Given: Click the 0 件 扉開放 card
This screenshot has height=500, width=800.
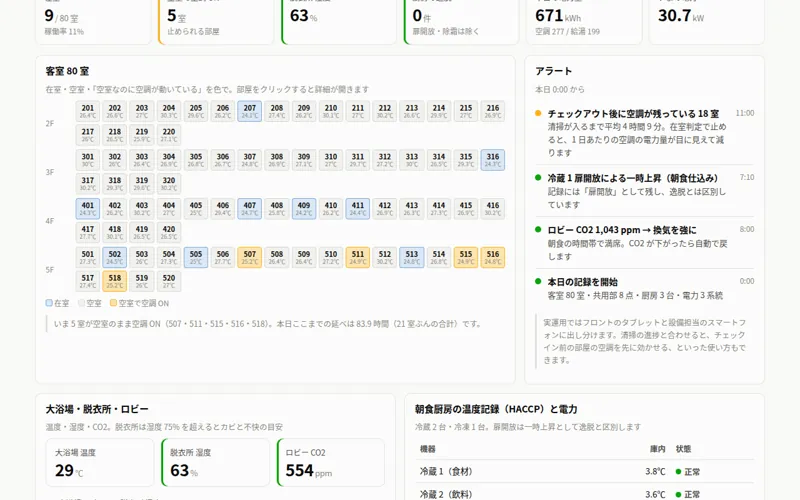Looking at the screenshot, I should tap(461, 22).
